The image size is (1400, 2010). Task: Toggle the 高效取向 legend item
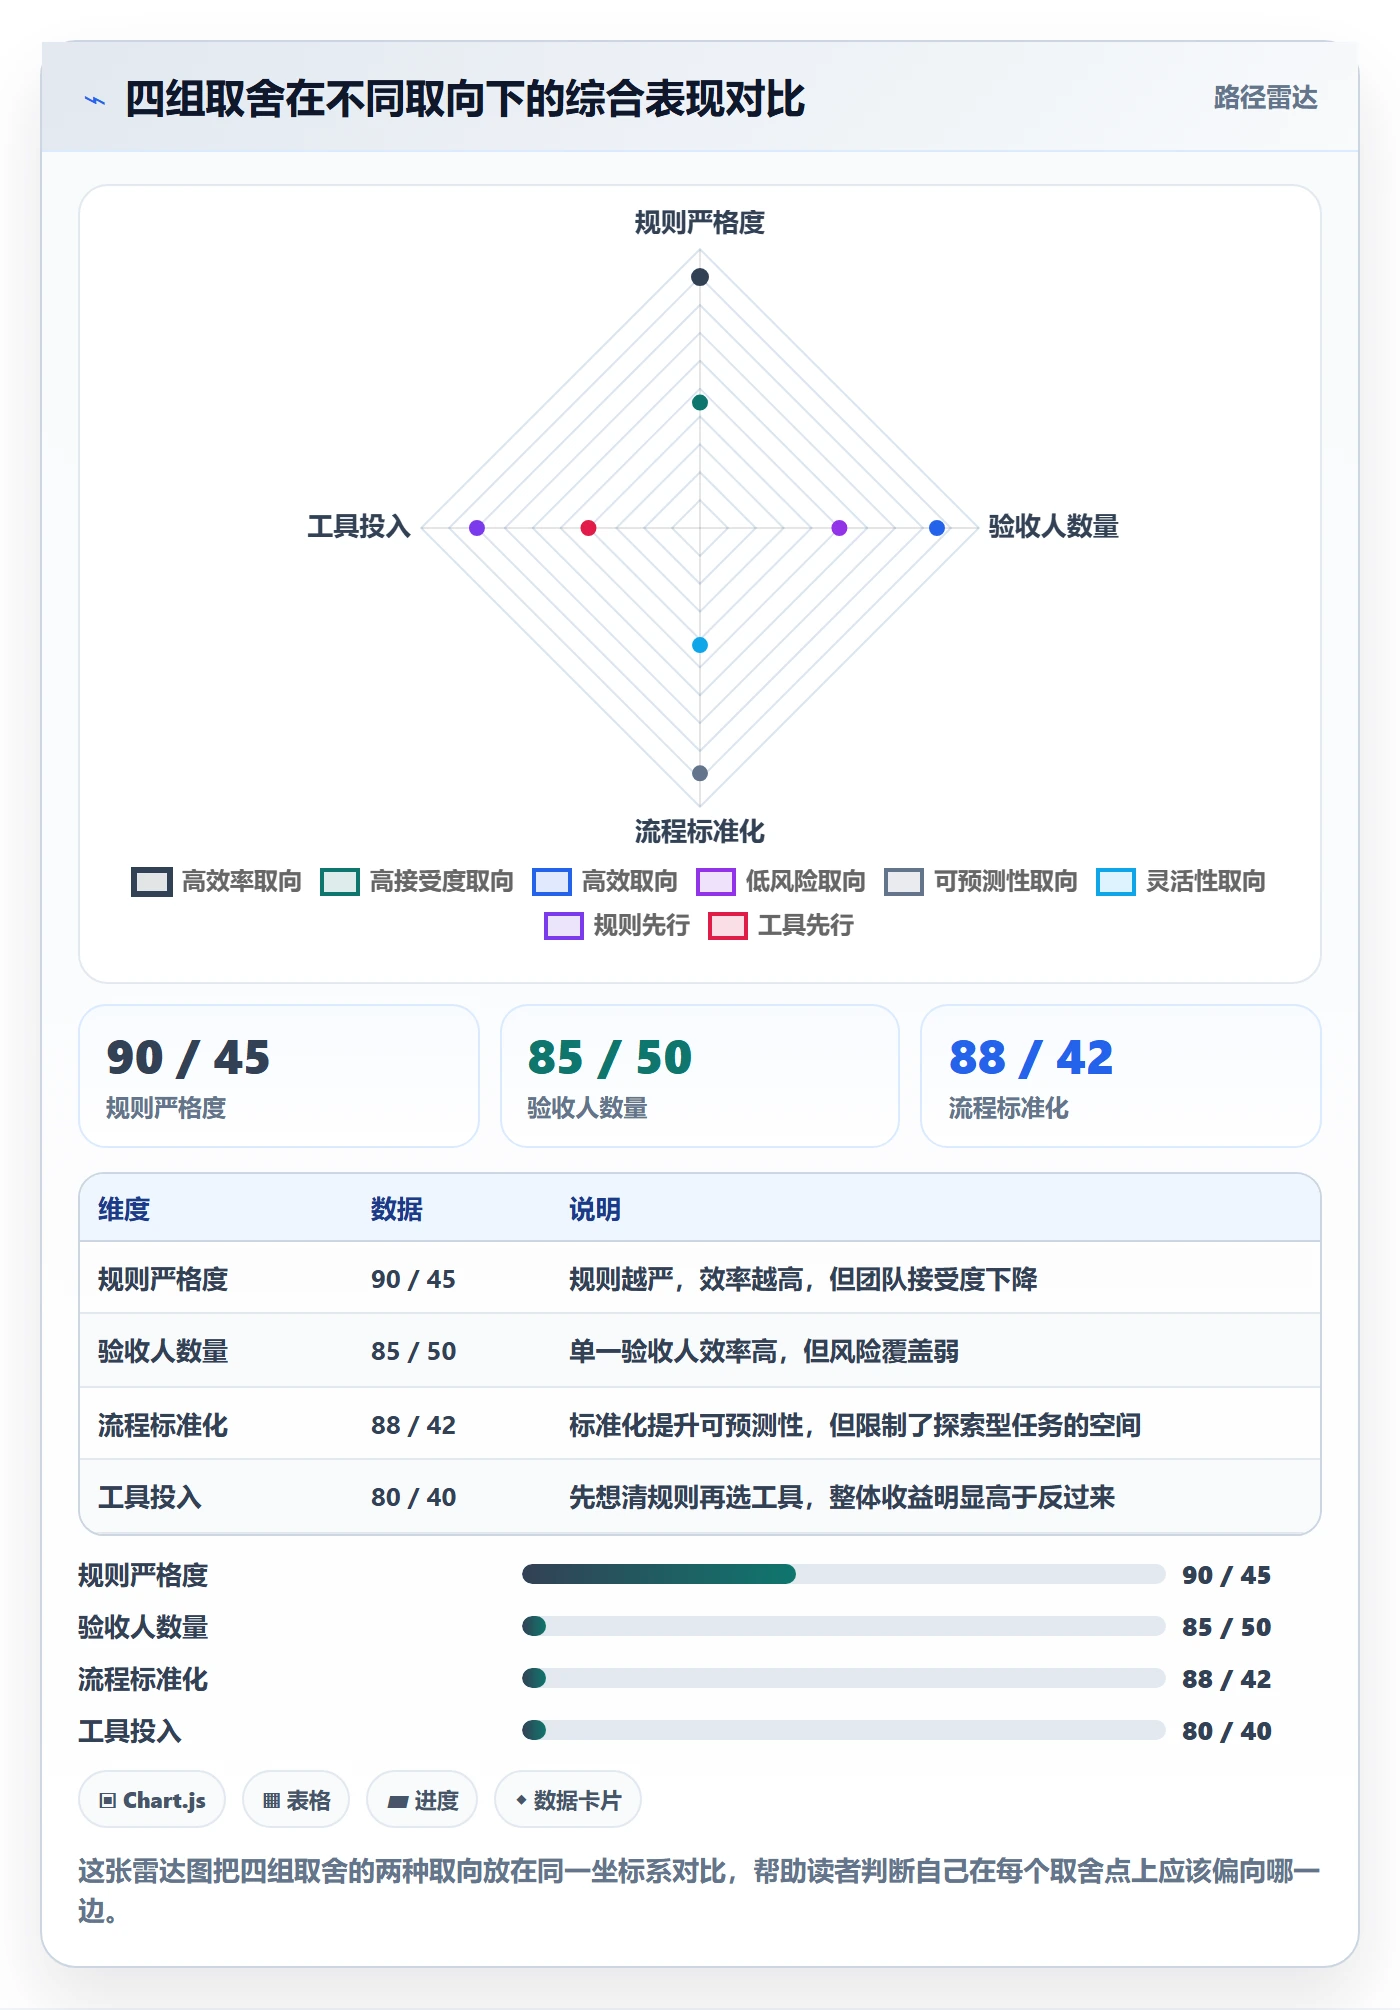605,881
